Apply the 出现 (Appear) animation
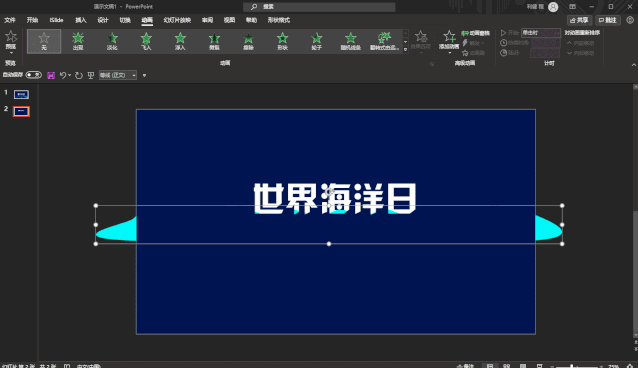This screenshot has width=638, height=368. point(78,41)
